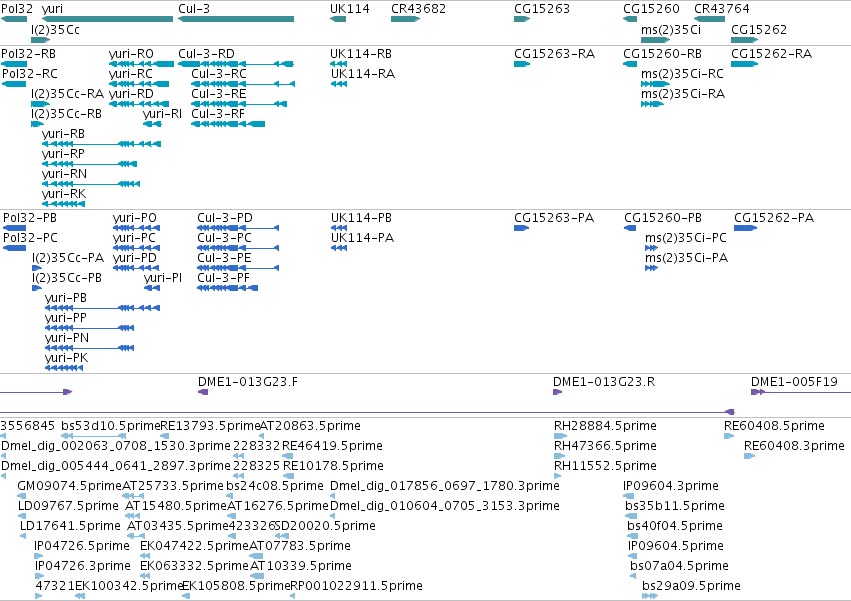The width and height of the screenshot is (851, 601).
Task: Click the CG15262-RA transcript label
Action: (772, 54)
